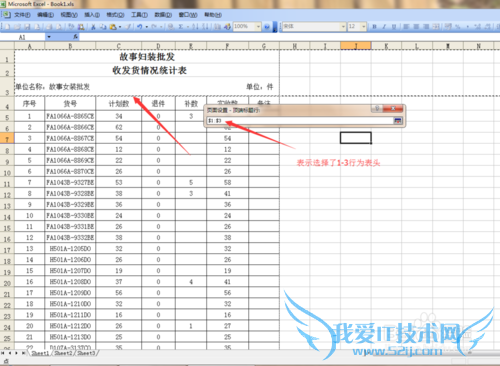Expand the Redo history arrow
This screenshot has width=500, height=366.
coord(161,27)
